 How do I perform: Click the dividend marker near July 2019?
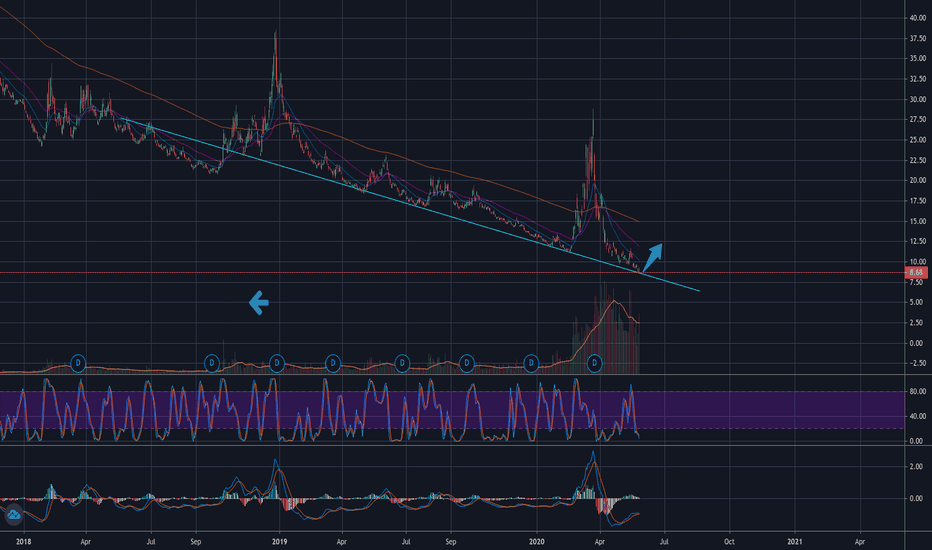tap(402, 363)
